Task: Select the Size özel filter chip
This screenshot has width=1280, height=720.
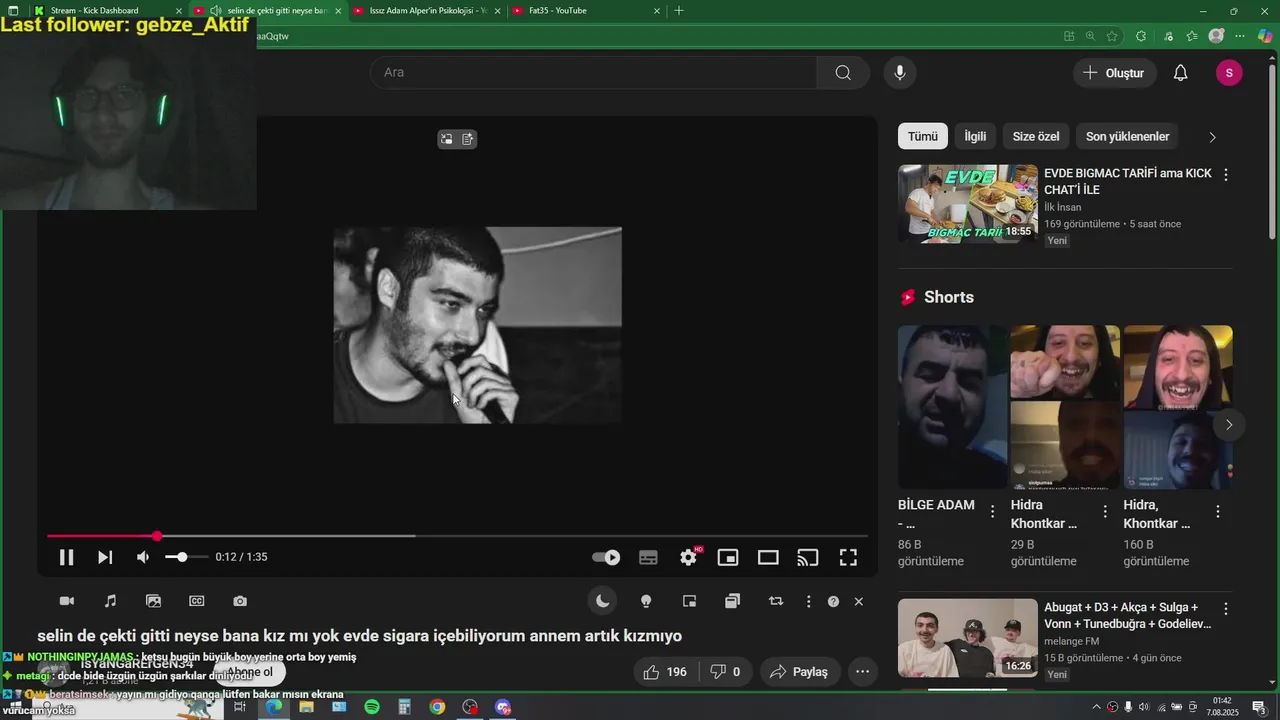Action: pos(1036,136)
